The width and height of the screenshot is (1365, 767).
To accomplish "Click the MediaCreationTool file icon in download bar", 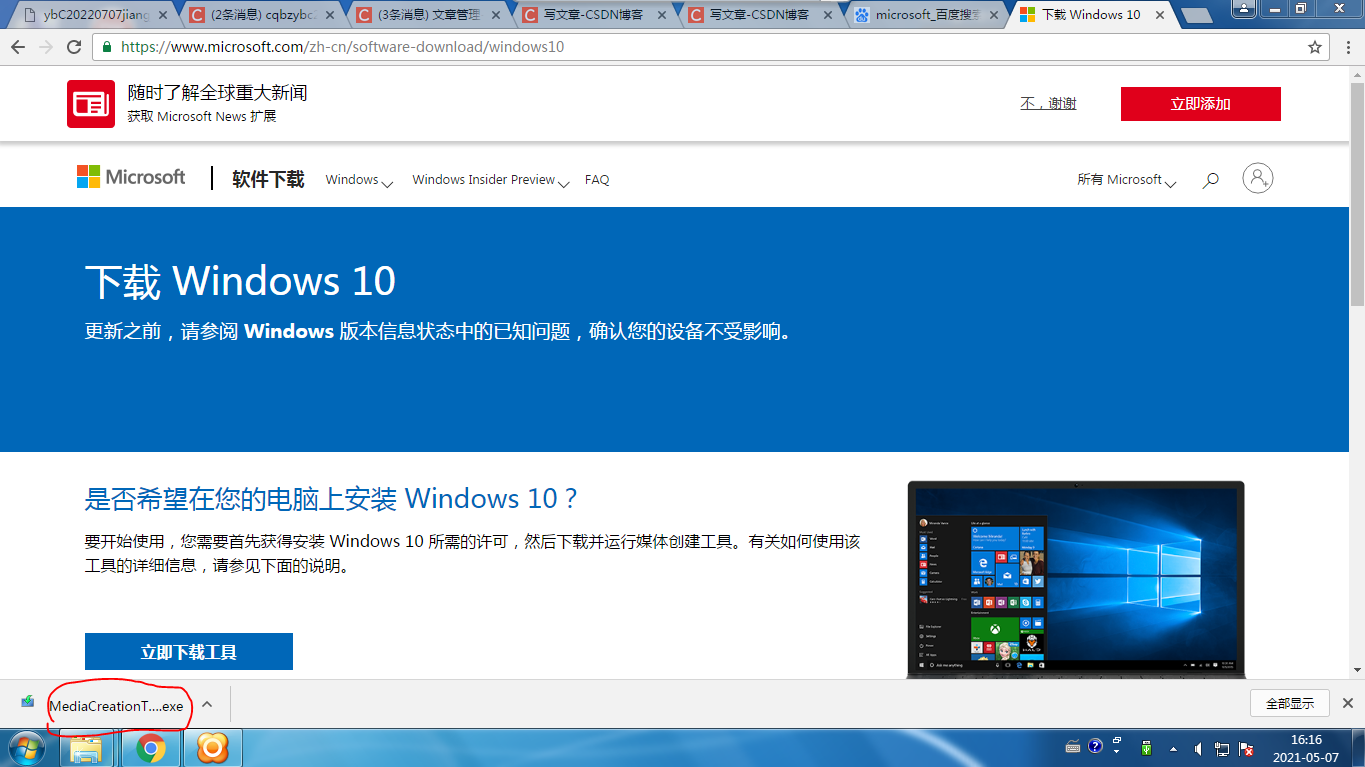I will (x=28, y=702).
